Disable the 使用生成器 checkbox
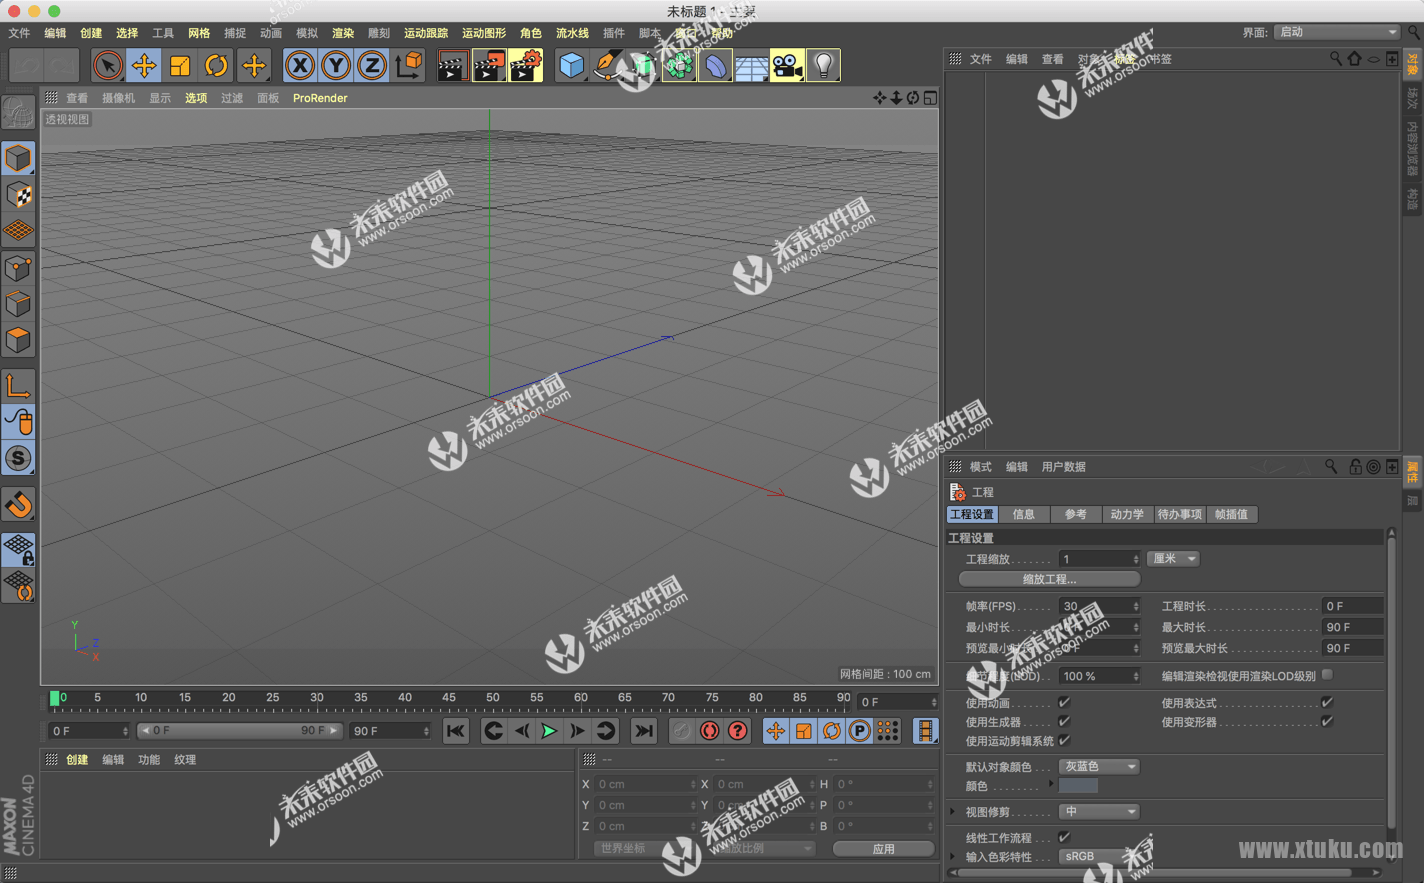This screenshot has width=1424, height=883. point(1064,722)
